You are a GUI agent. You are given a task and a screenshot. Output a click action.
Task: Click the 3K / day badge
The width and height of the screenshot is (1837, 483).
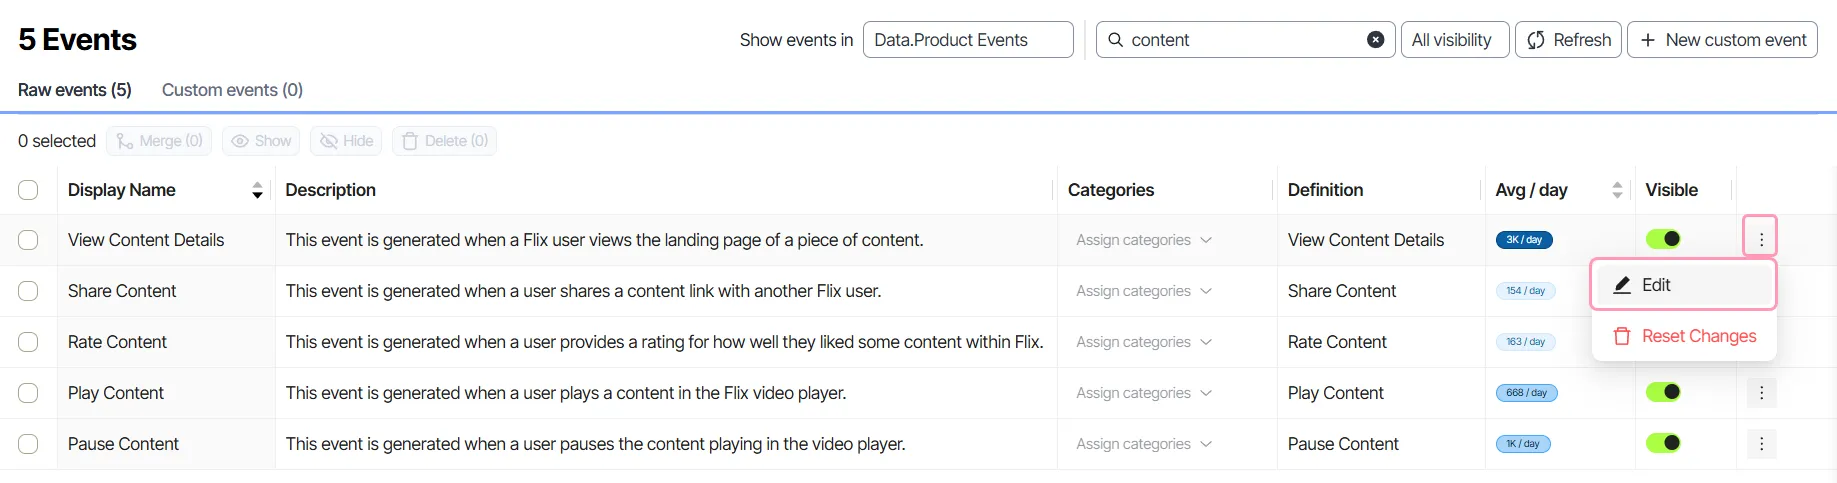[x=1524, y=240]
